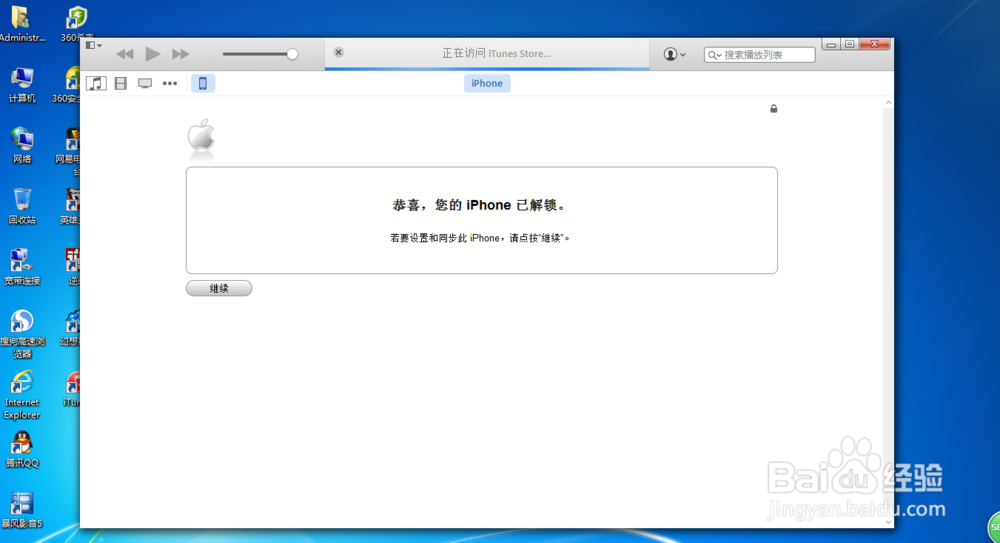The height and width of the screenshot is (543, 1000).
Task: Click the scrollbar down arrow
Action: pos(888,522)
